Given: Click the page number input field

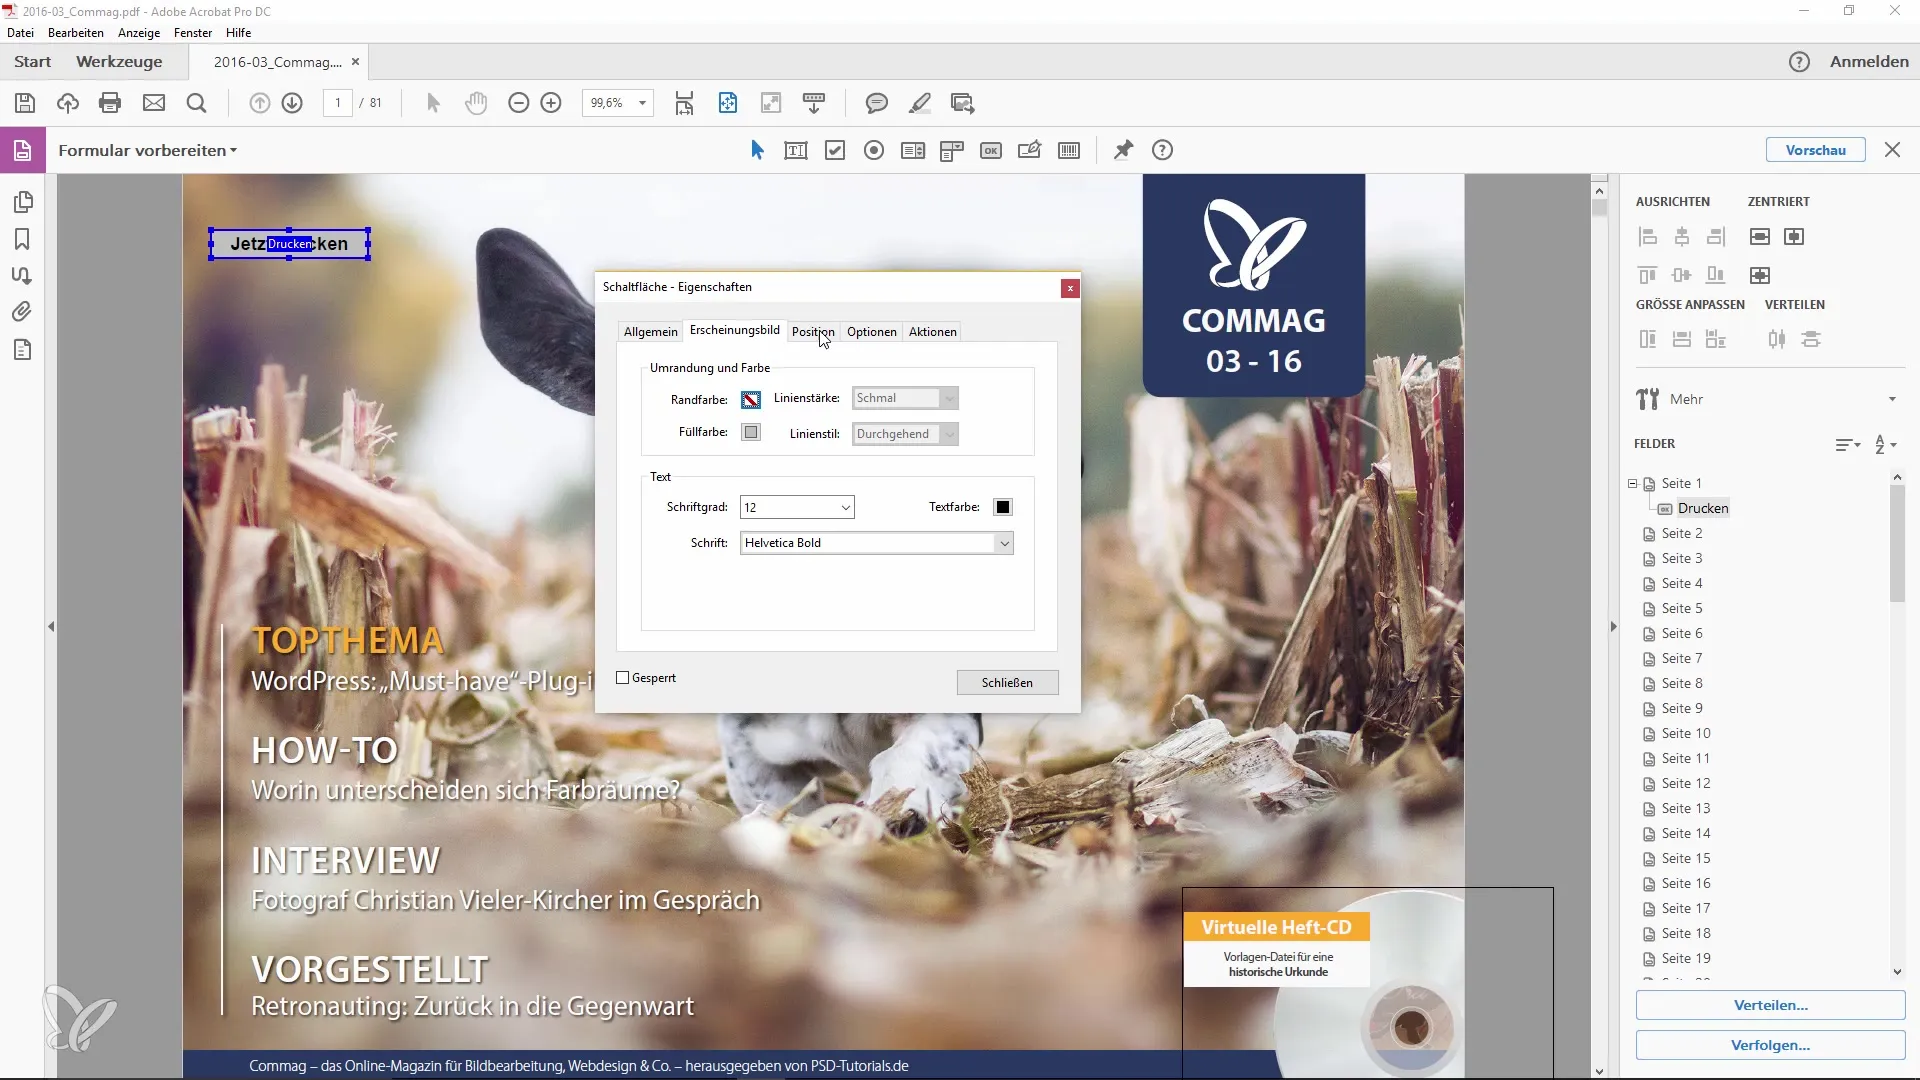Looking at the screenshot, I should [338, 103].
